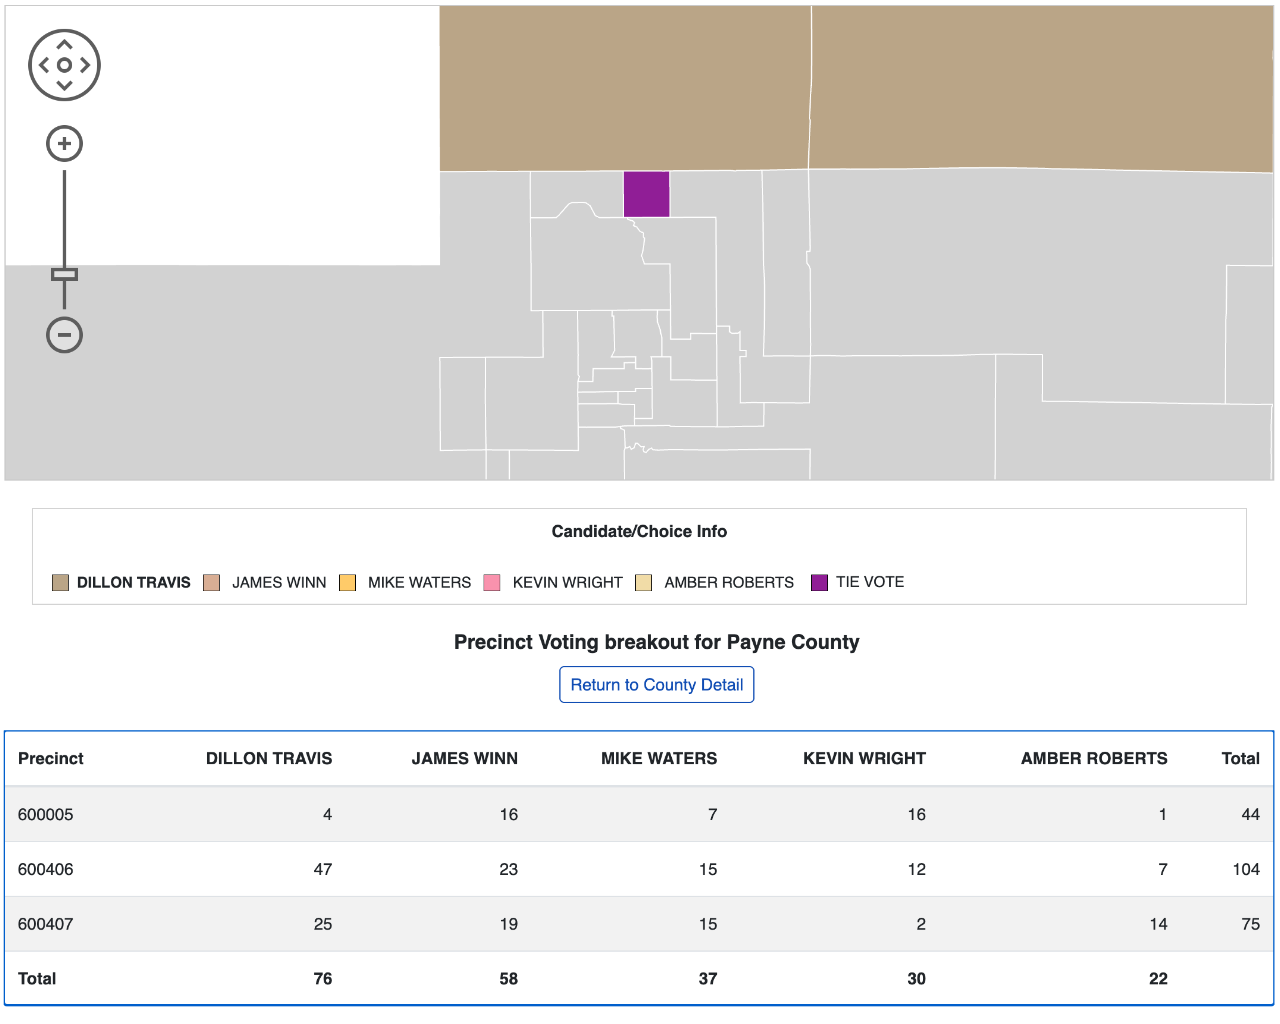Click Return to County Detail button
Image resolution: width=1280 pixels, height=1024 pixels.
(656, 685)
